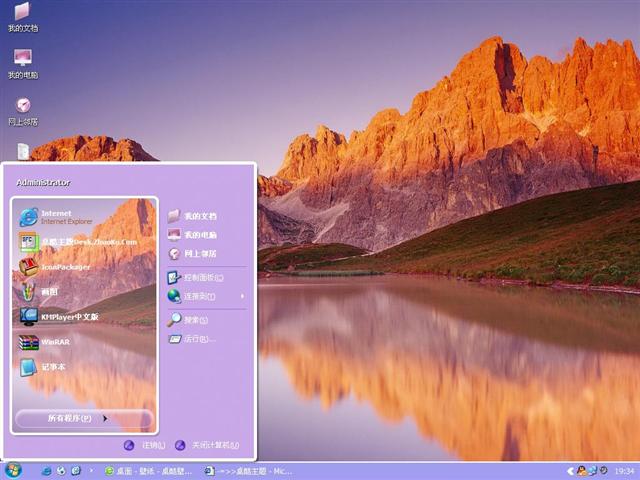Click the Administrator user name

[x=43, y=182]
